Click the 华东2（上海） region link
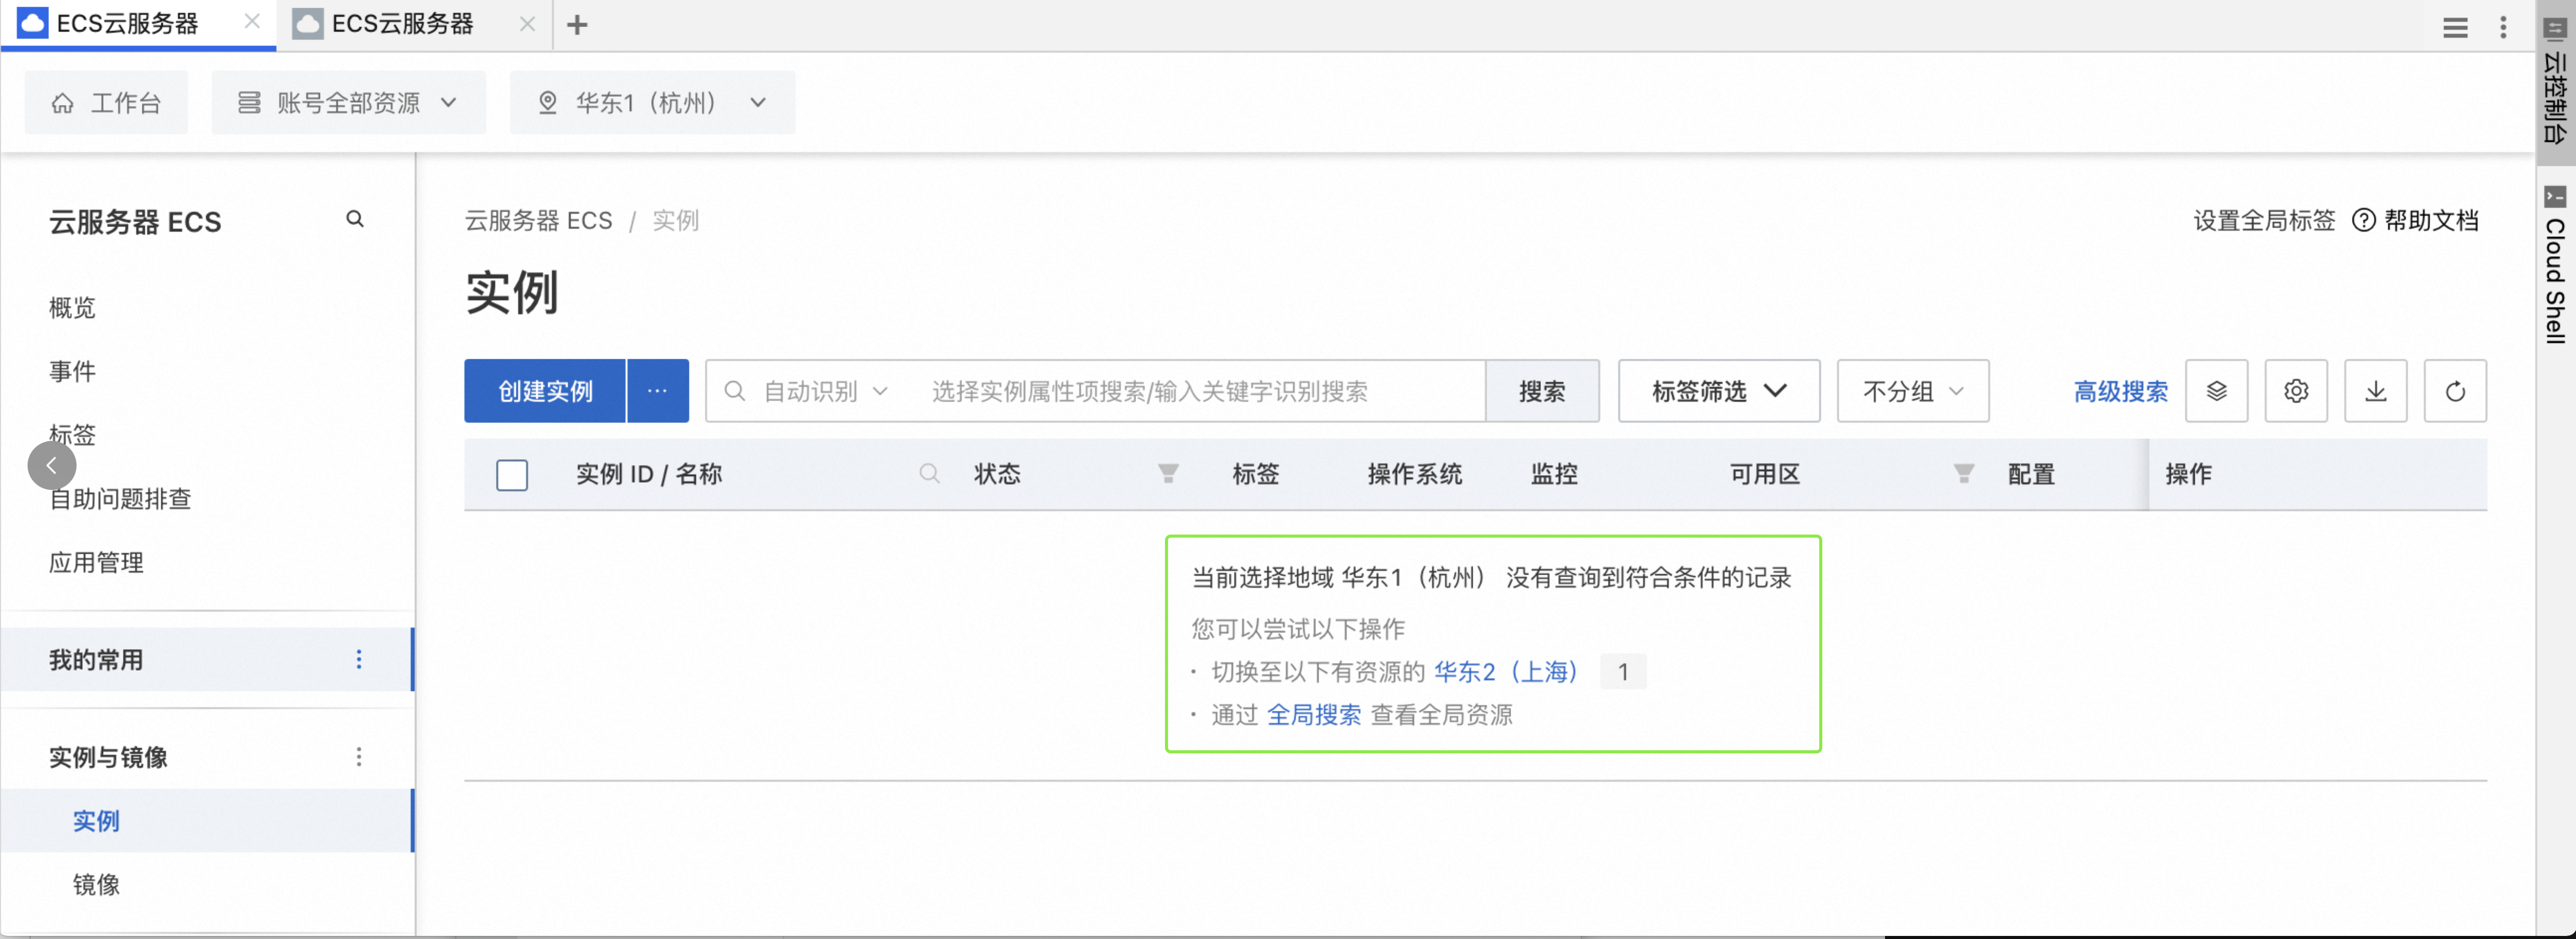 point(1506,672)
